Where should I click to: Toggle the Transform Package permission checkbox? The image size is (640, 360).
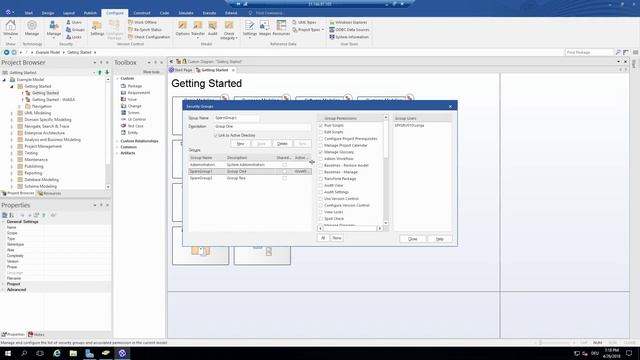click(x=320, y=179)
